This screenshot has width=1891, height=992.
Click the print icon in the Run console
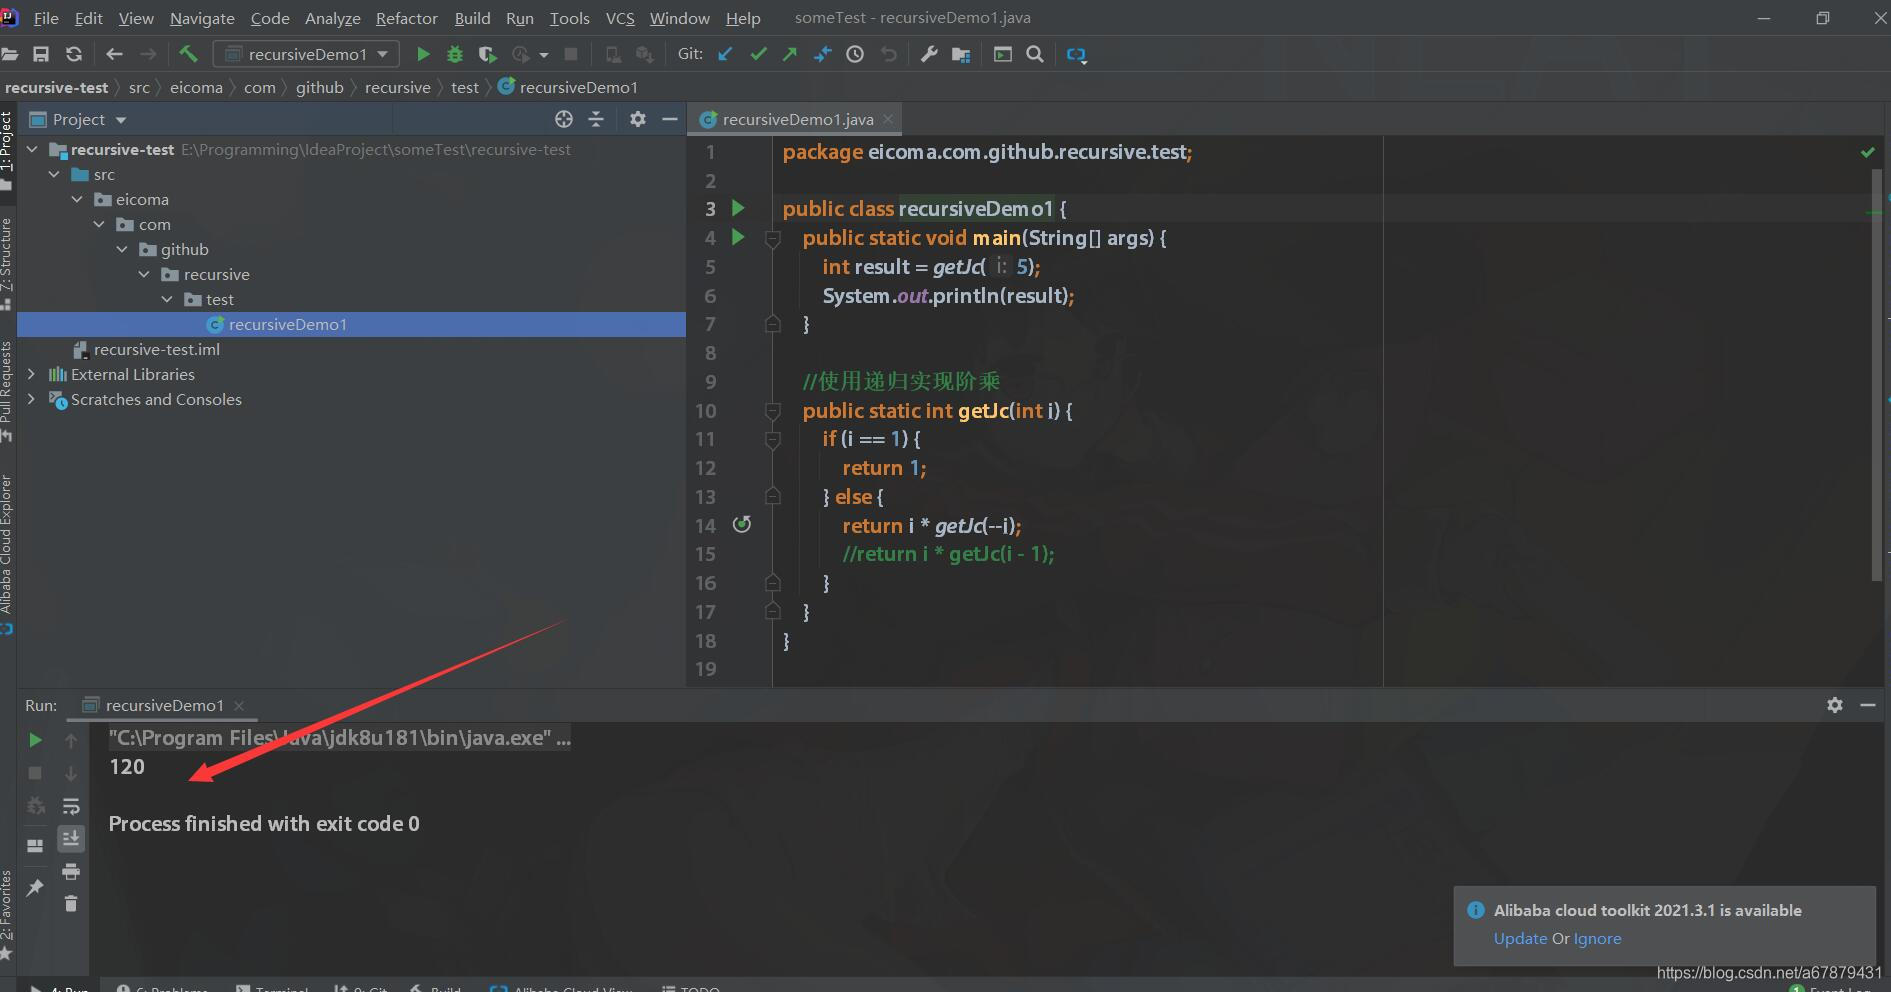click(x=71, y=872)
